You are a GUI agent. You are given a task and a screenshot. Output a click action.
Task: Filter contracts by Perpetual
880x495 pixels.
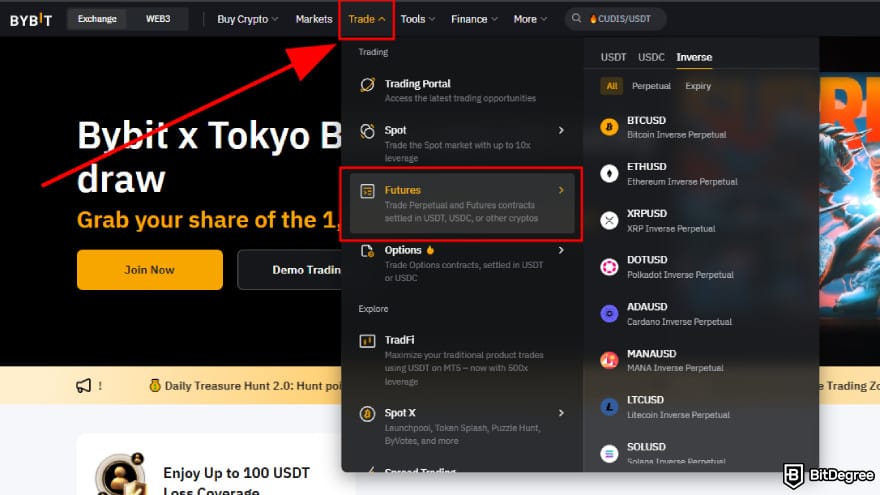651,86
